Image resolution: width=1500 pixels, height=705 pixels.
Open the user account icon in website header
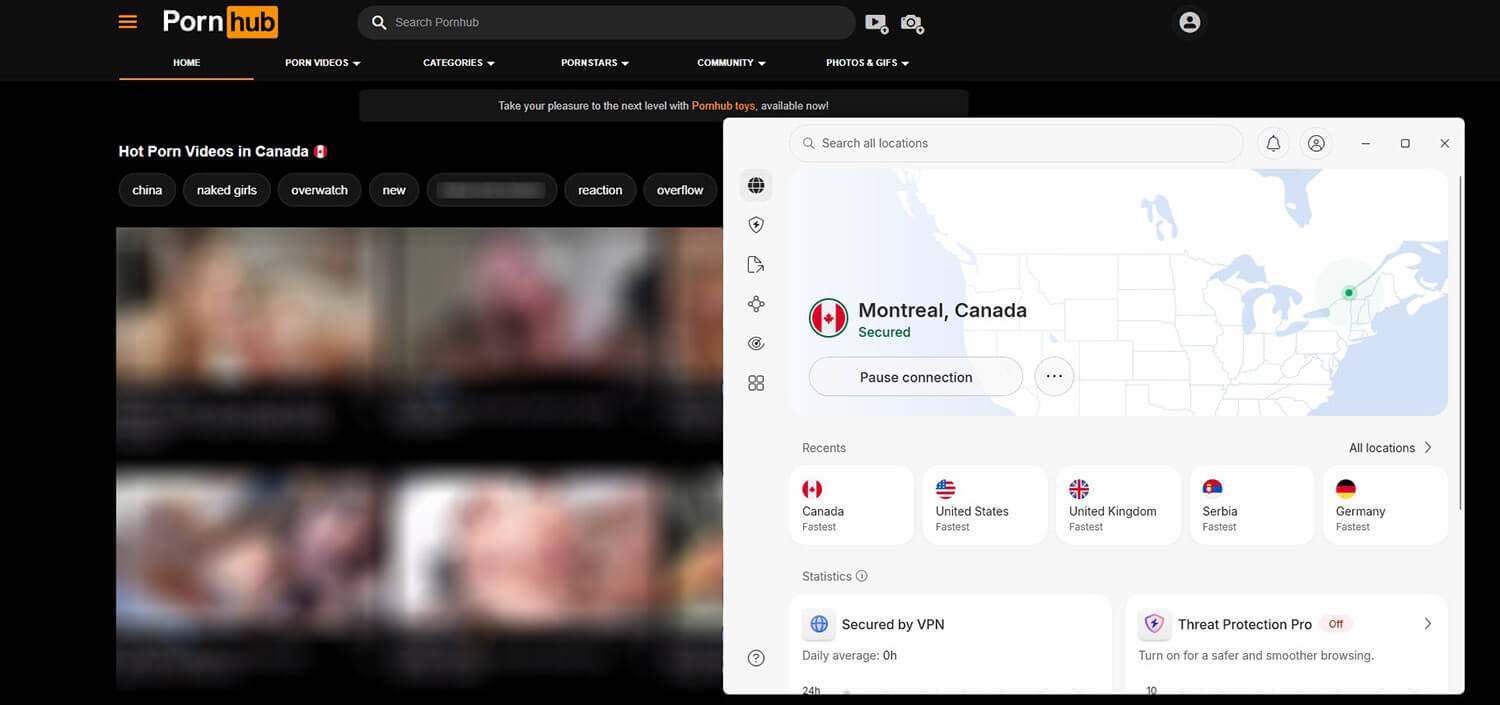coord(1189,22)
